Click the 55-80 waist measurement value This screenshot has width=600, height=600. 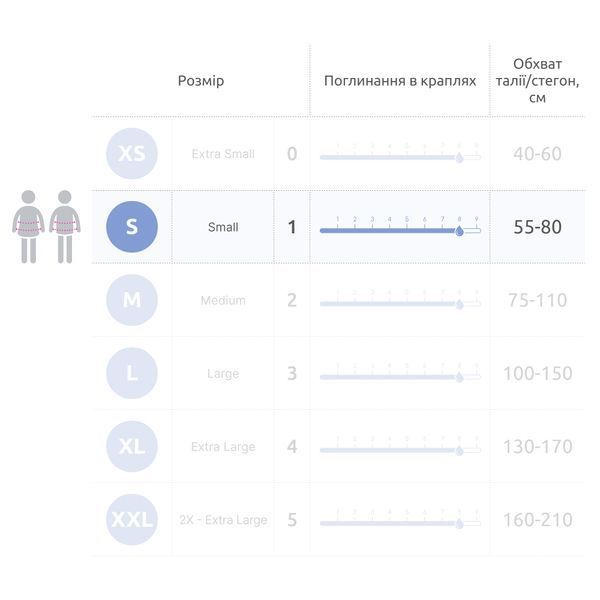(538, 227)
